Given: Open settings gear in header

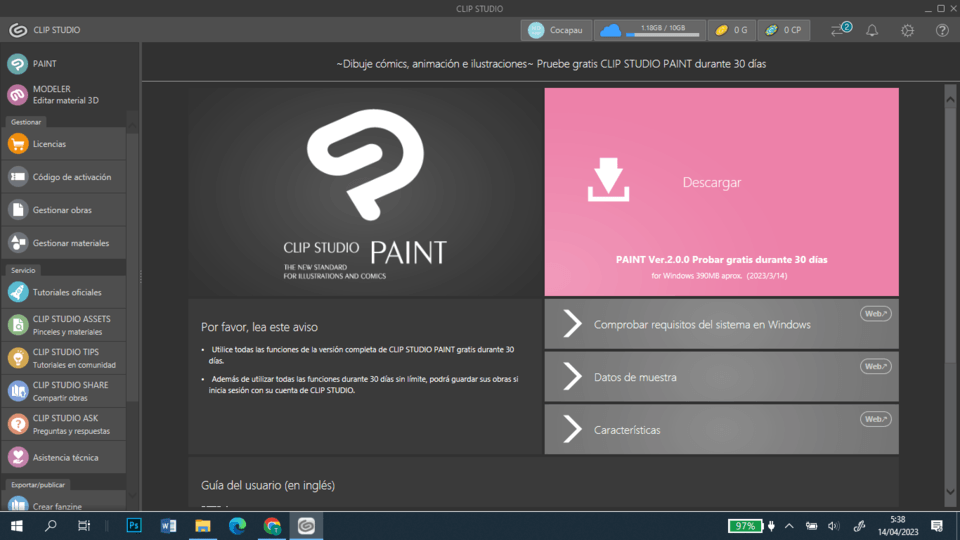Looking at the screenshot, I should click(x=907, y=30).
